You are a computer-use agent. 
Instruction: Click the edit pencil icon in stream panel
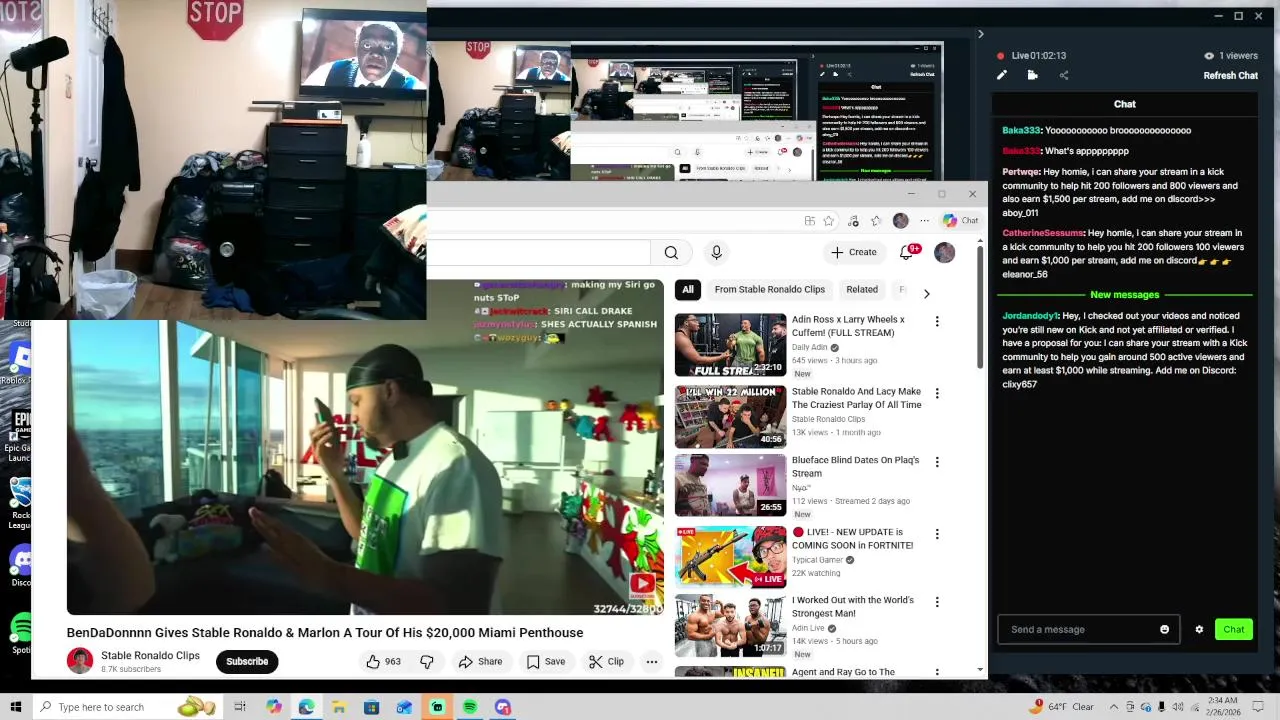pyautogui.click(x=1001, y=75)
